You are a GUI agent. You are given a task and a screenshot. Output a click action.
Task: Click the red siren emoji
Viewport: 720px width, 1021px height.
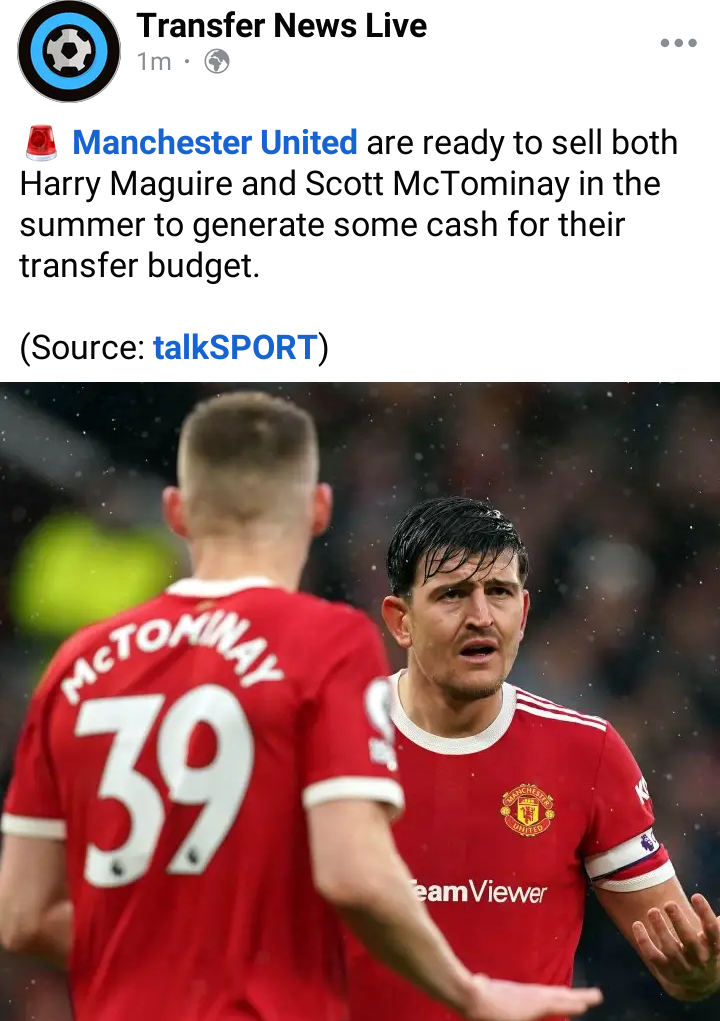tap(41, 143)
